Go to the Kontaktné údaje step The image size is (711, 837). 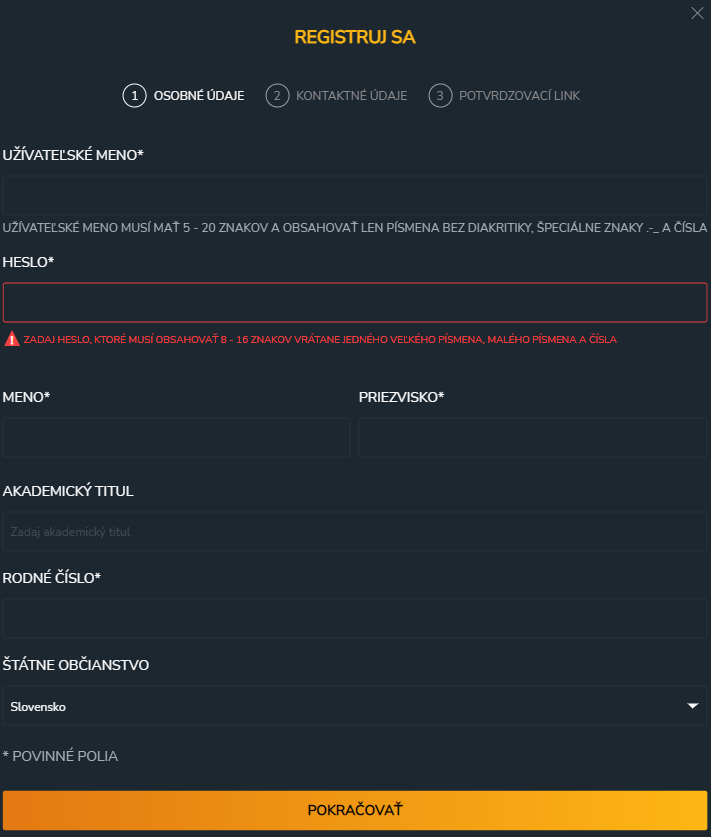tap(351, 96)
